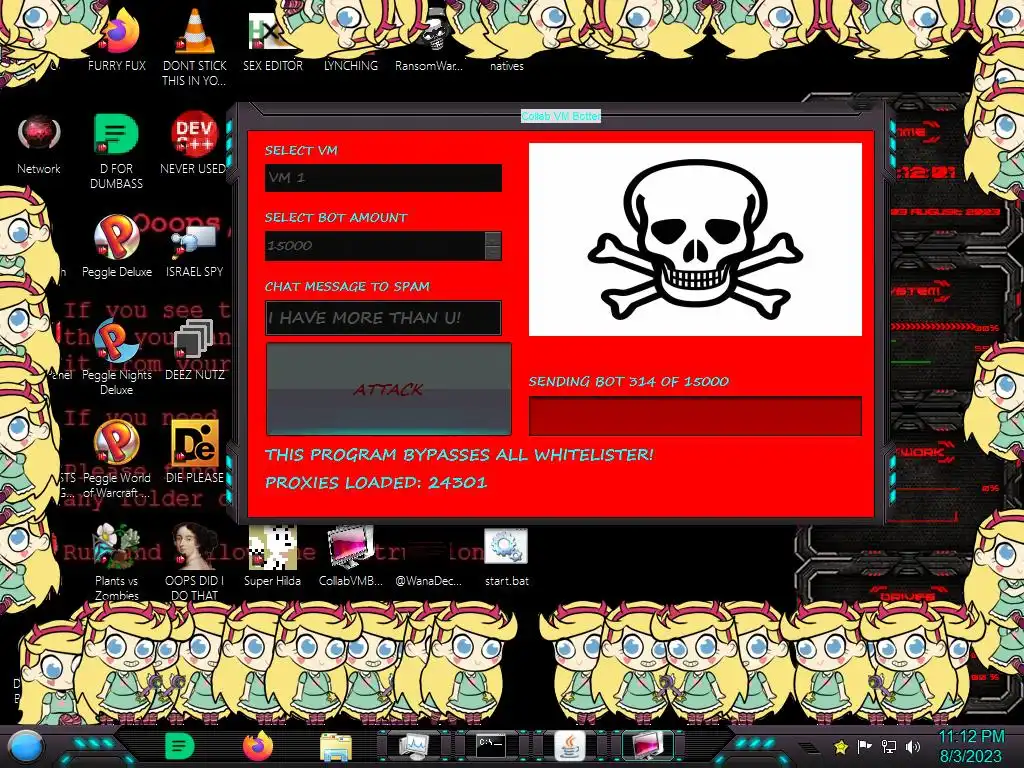Open the ISRAEL SPY desktop icon

(x=195, y=251)
